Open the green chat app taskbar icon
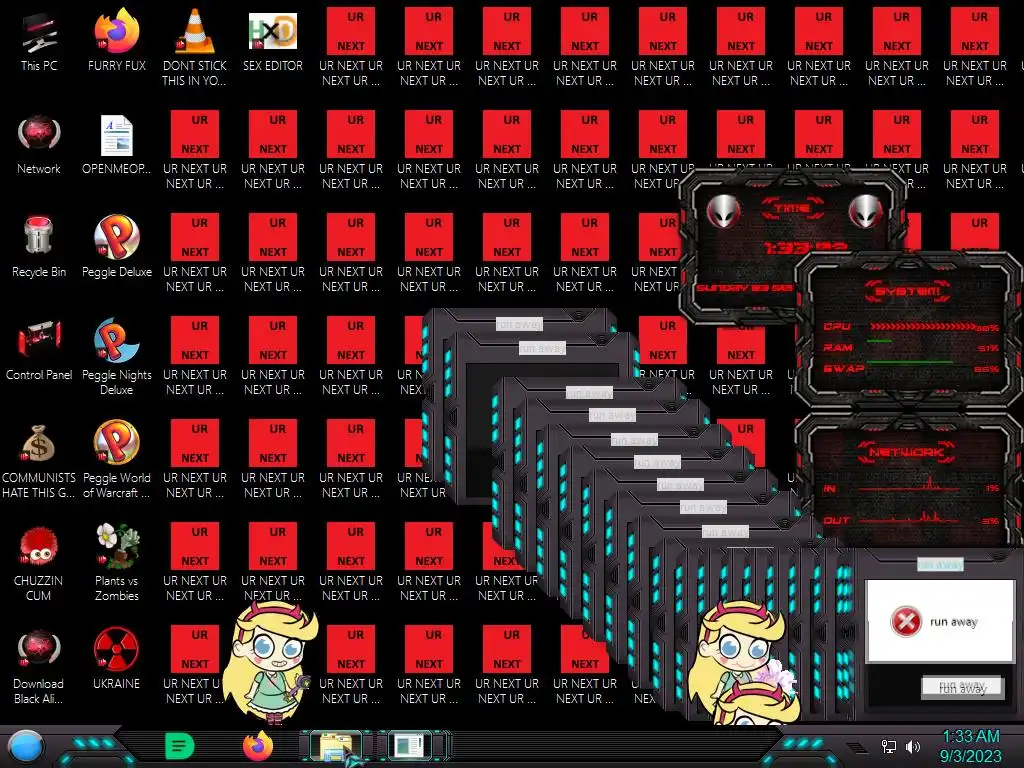The width and height of the screenshot is (1024, 768). tap(180, 746)
